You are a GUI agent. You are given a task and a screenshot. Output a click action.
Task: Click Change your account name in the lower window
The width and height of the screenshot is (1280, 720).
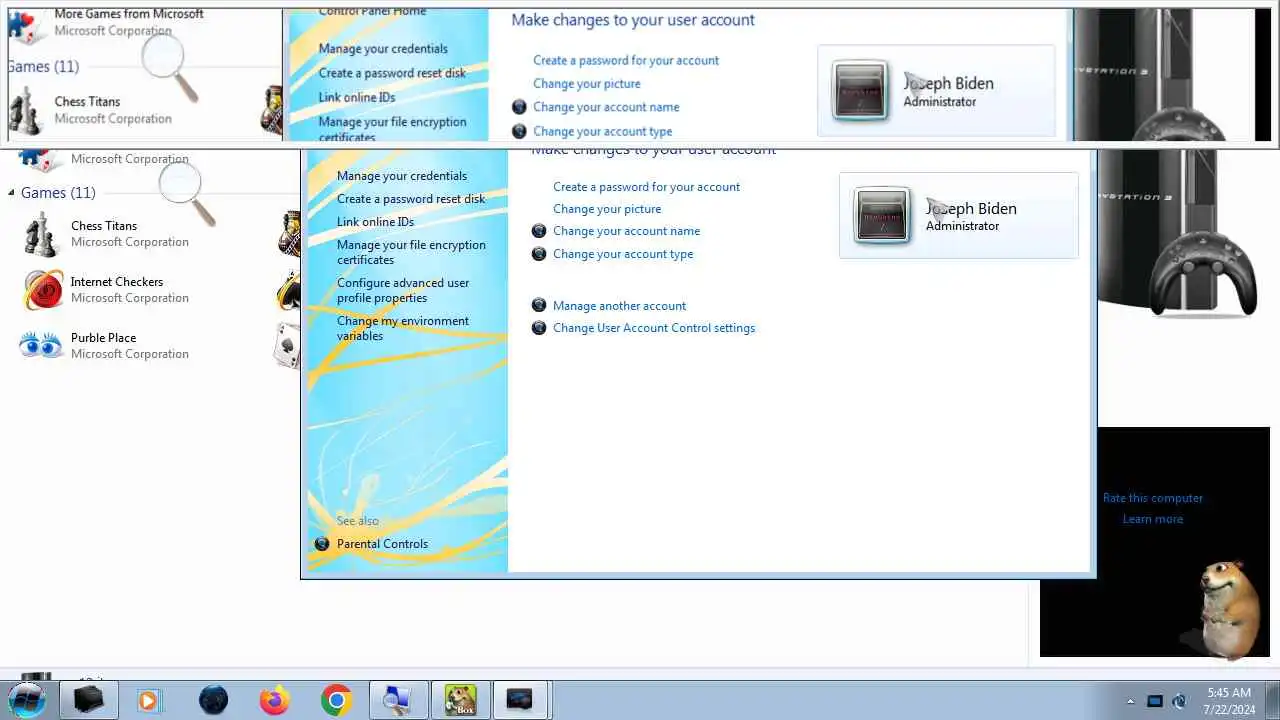point(626,231)
